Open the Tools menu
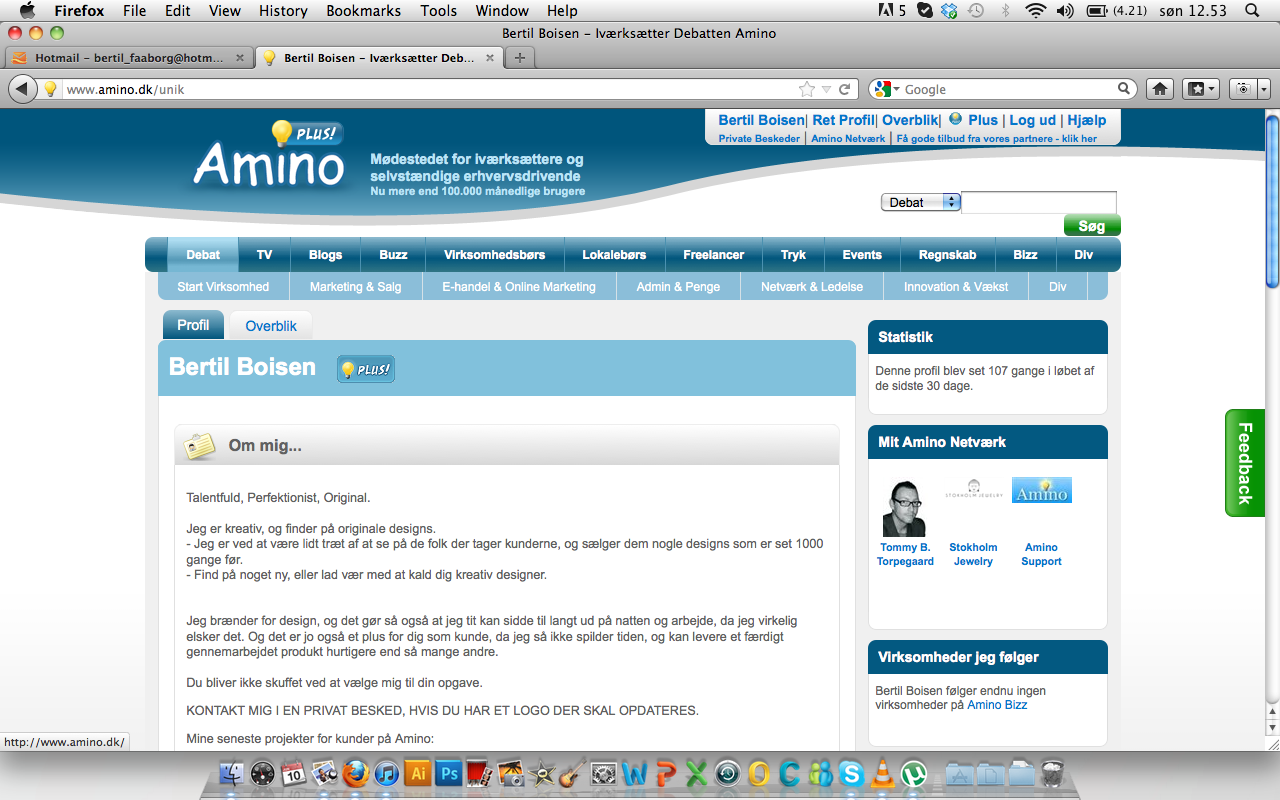1280x800 pixels. coord(438,11)
